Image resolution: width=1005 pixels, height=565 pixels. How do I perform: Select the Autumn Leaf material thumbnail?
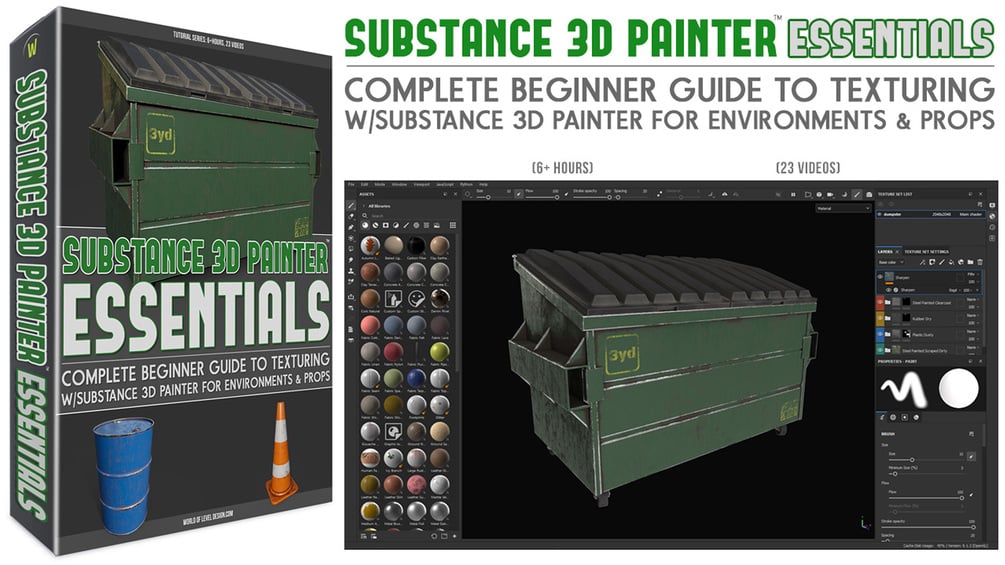tap(370, 245)
